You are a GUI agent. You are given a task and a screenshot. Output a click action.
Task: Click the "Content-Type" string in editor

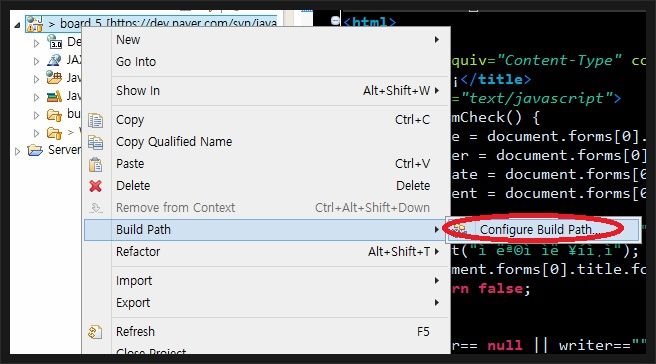coord(559,61)
